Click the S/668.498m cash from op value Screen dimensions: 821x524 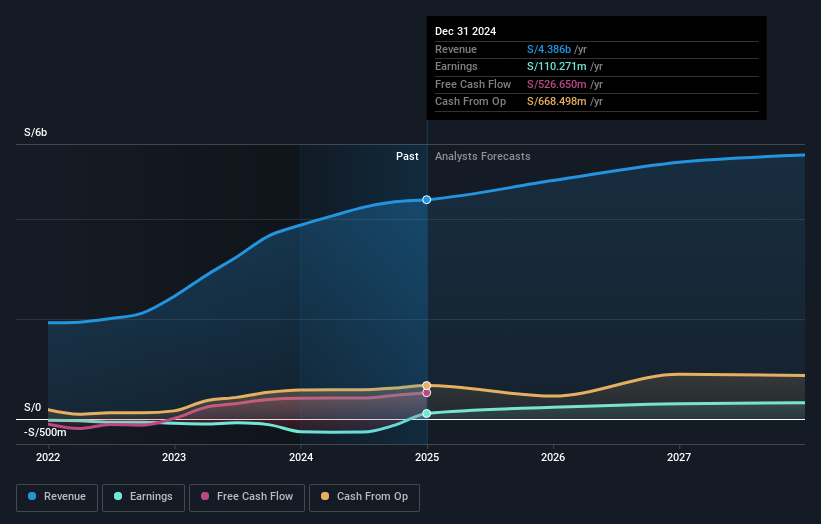pos(557,102)
